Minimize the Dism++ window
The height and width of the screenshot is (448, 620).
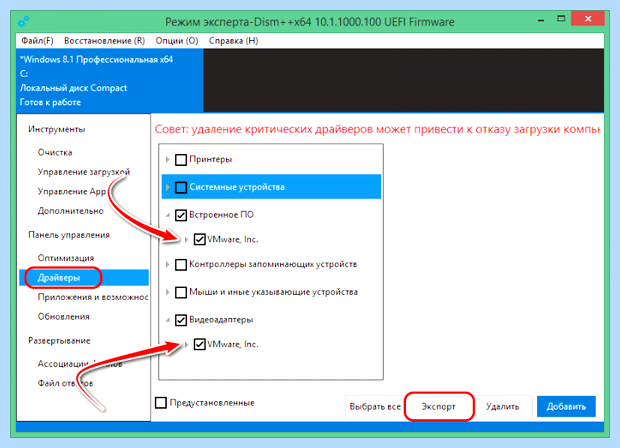541,19
